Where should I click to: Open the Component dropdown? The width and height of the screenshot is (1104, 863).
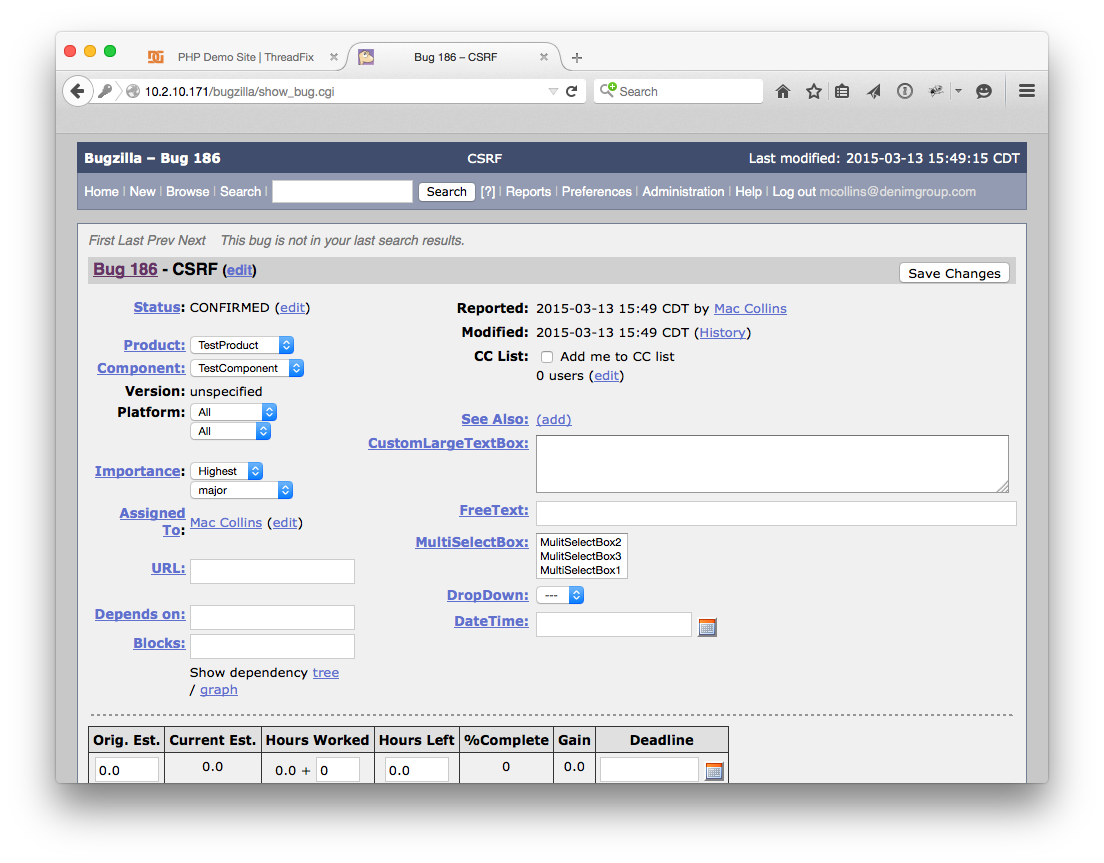[246, 368]
